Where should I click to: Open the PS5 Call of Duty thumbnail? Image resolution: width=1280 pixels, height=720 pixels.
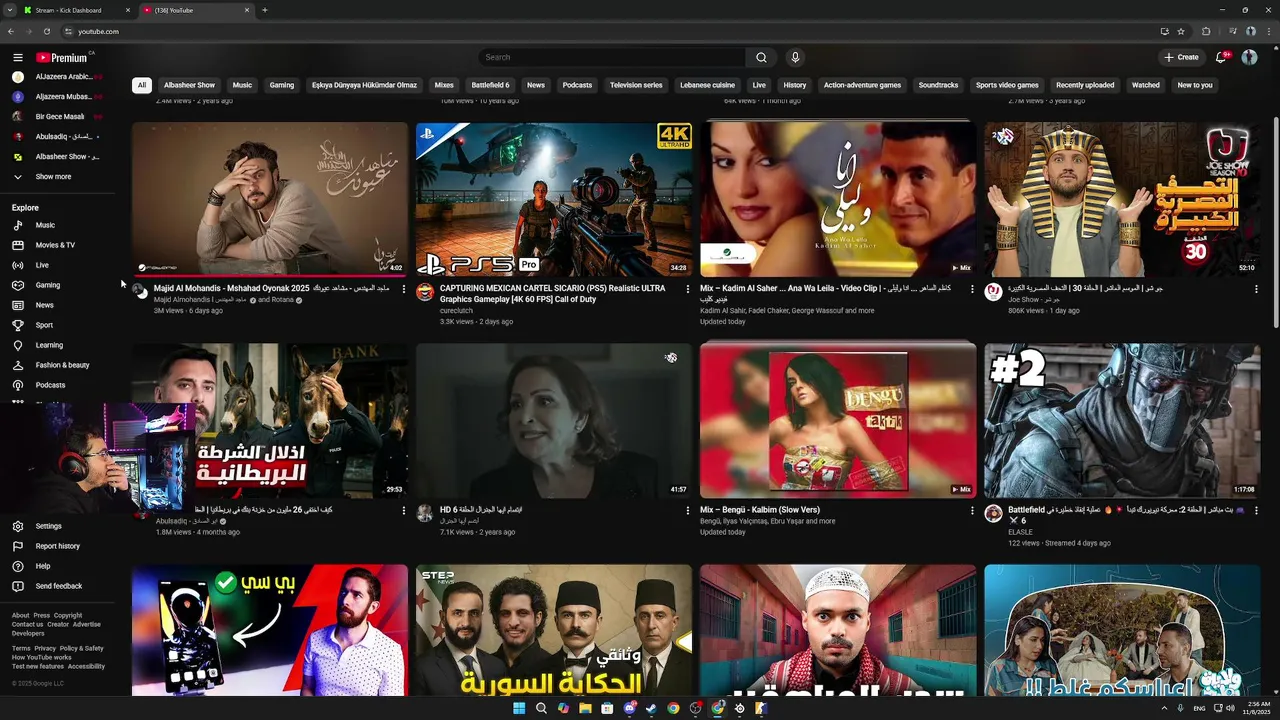tap(554, 199)
